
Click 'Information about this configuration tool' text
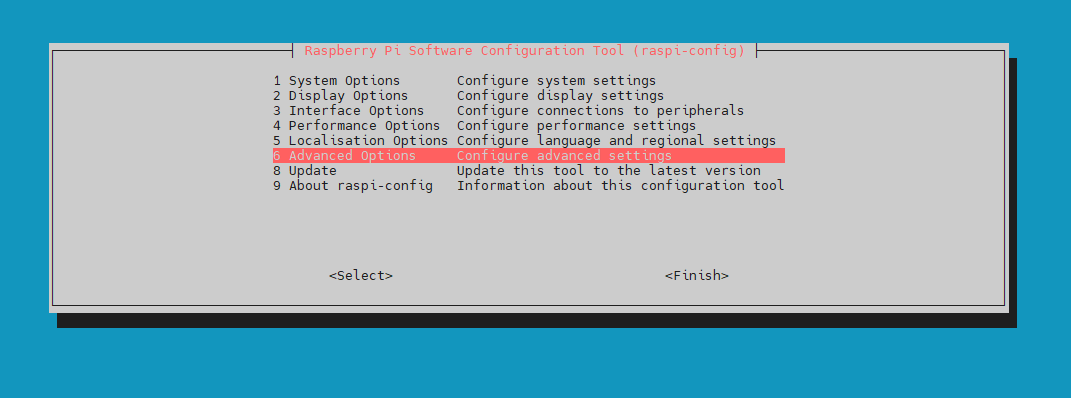coord(620,186)
